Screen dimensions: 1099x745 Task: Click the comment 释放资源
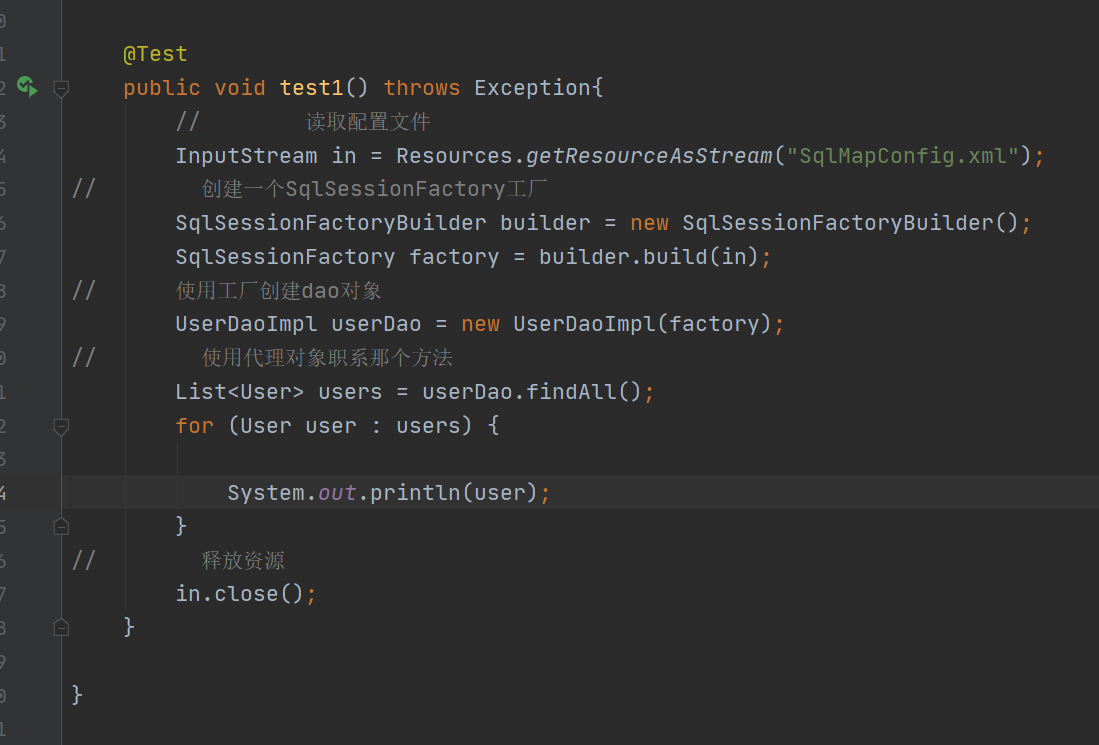click(243, 560)
